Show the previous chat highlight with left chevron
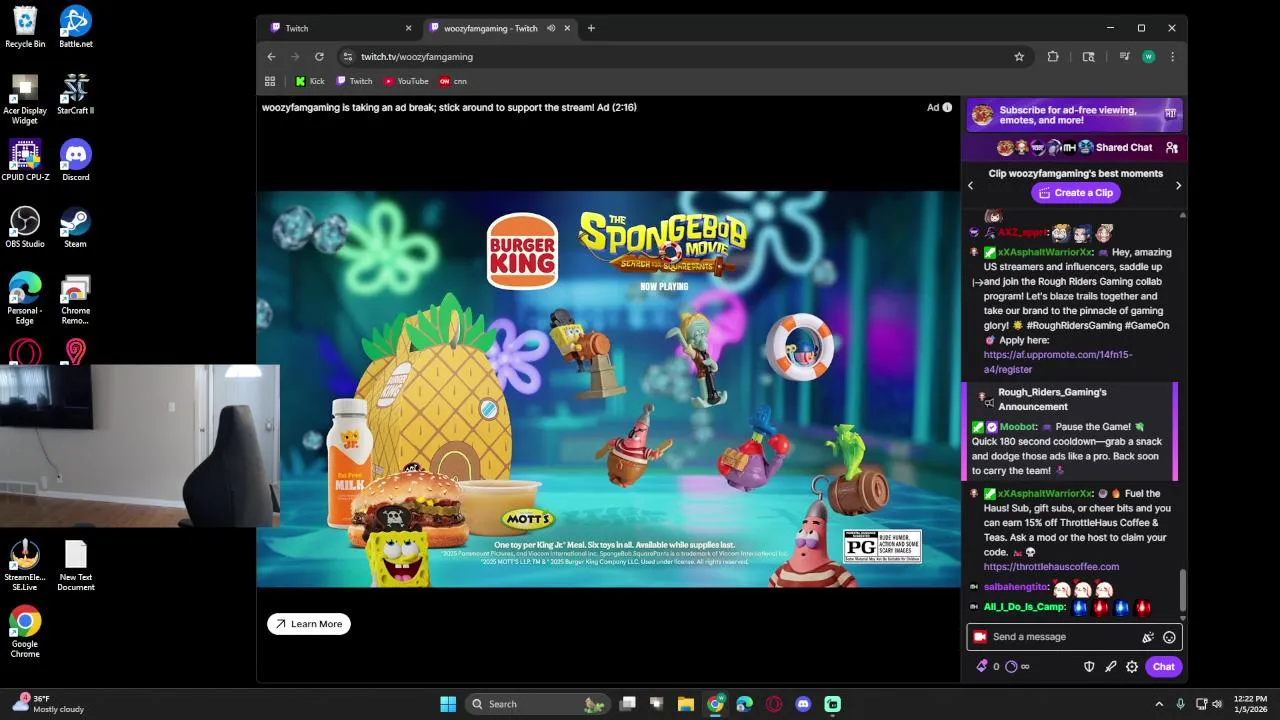 point(970,185)
